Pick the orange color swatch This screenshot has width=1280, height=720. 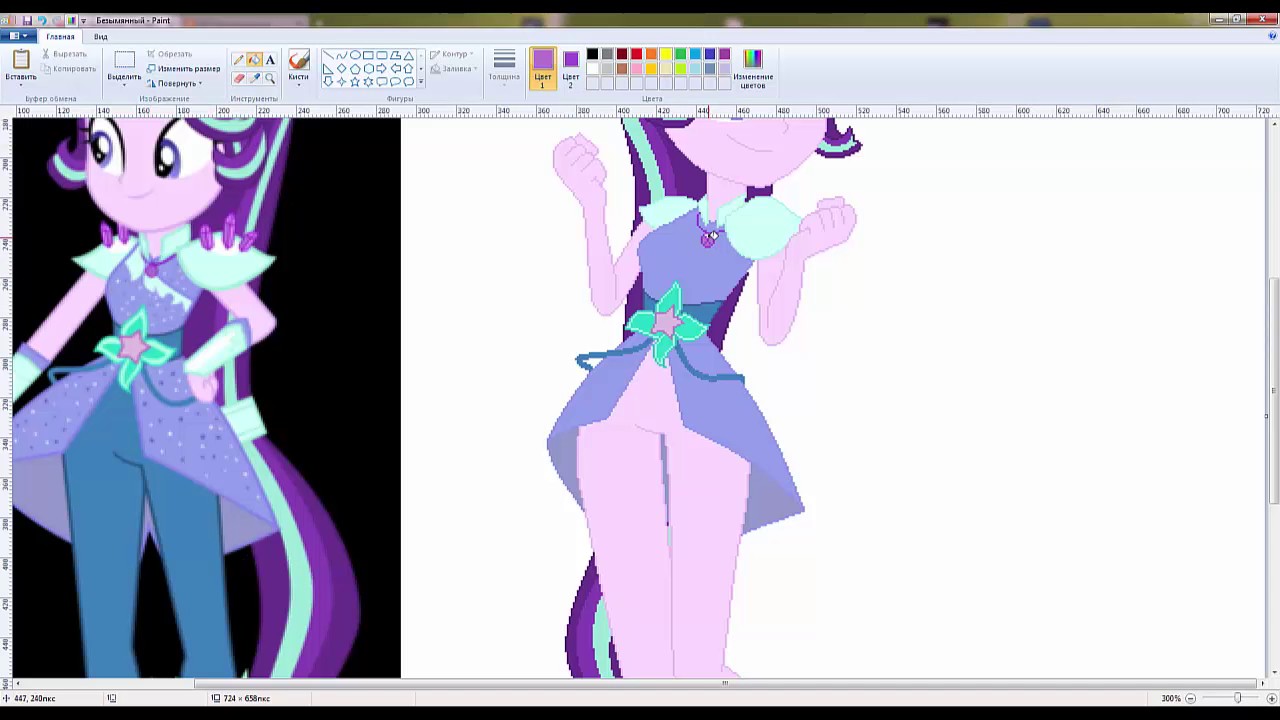pos(651,54)
